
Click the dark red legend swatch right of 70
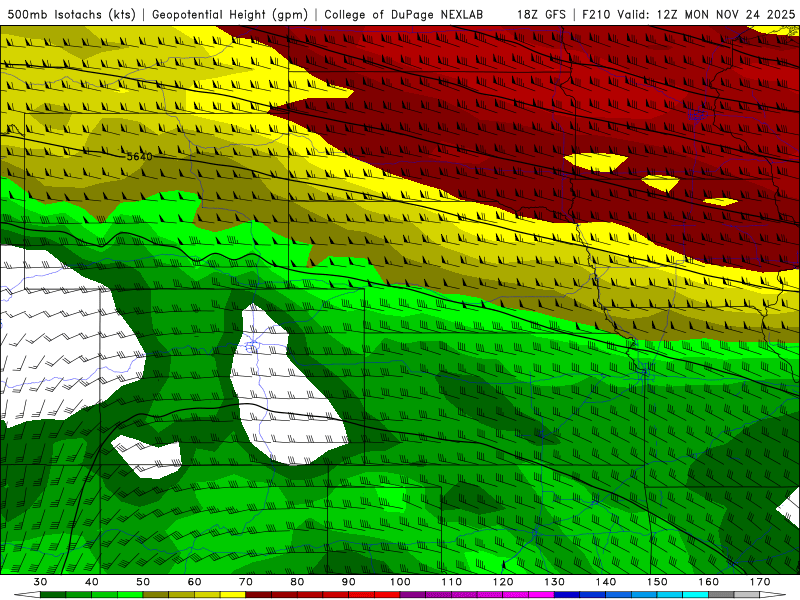259,595
